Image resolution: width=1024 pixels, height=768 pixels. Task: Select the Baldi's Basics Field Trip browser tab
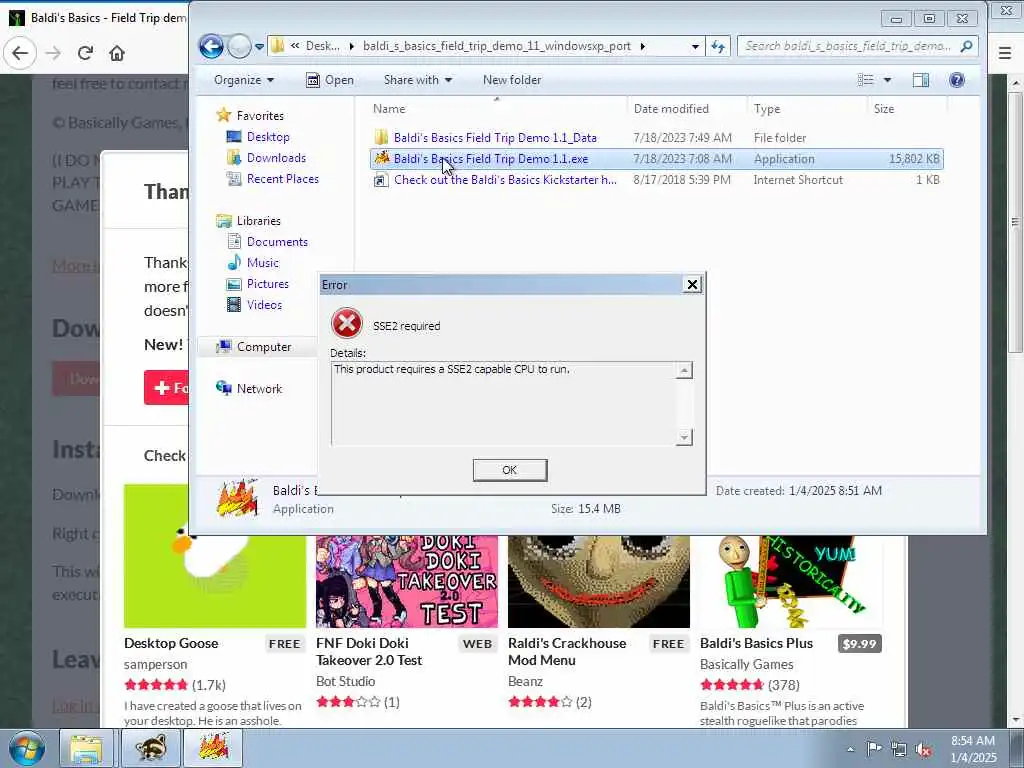click(x=98, y=18)
